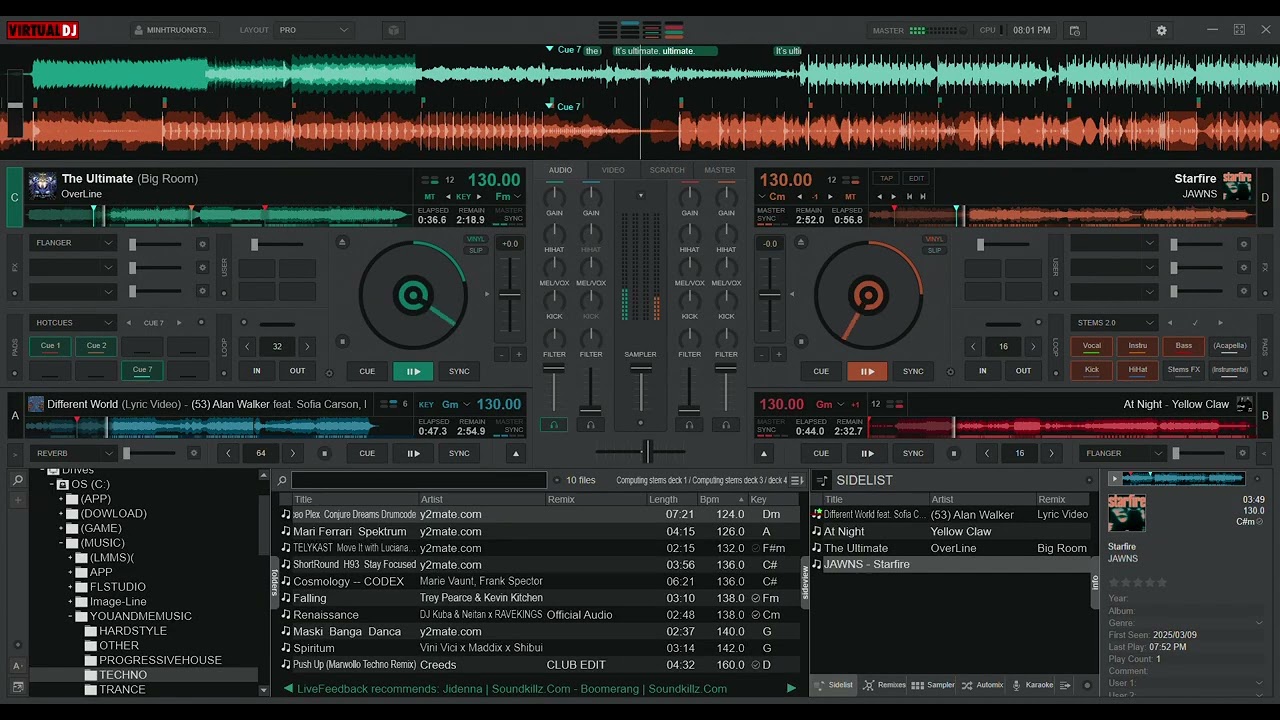
Task: Trigger Cue 7 hotcue pad
Action: pos(142,370)
